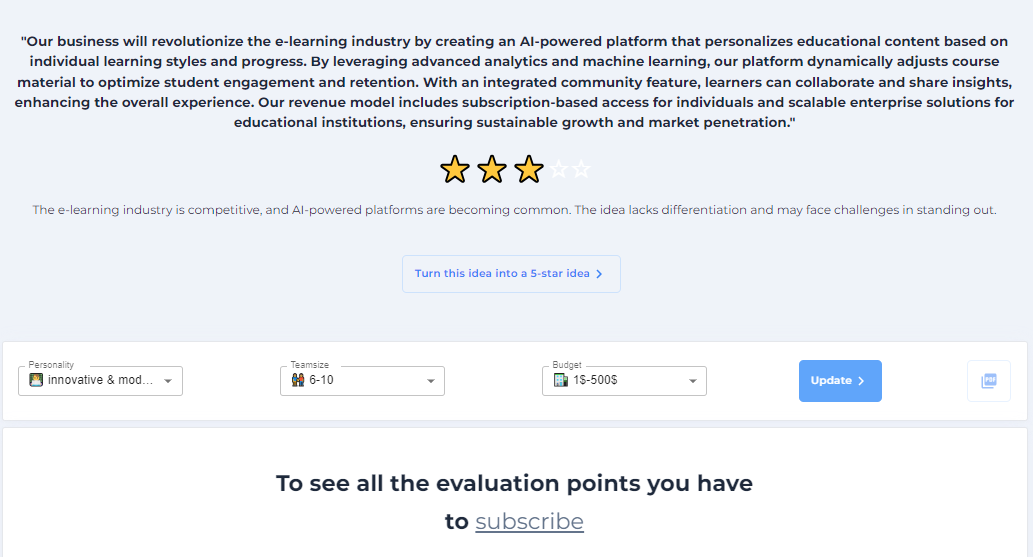The height and width of the screenshot is (557, 1033).
Task: Click the first gold rating star
Action: (x=455, y=170)
